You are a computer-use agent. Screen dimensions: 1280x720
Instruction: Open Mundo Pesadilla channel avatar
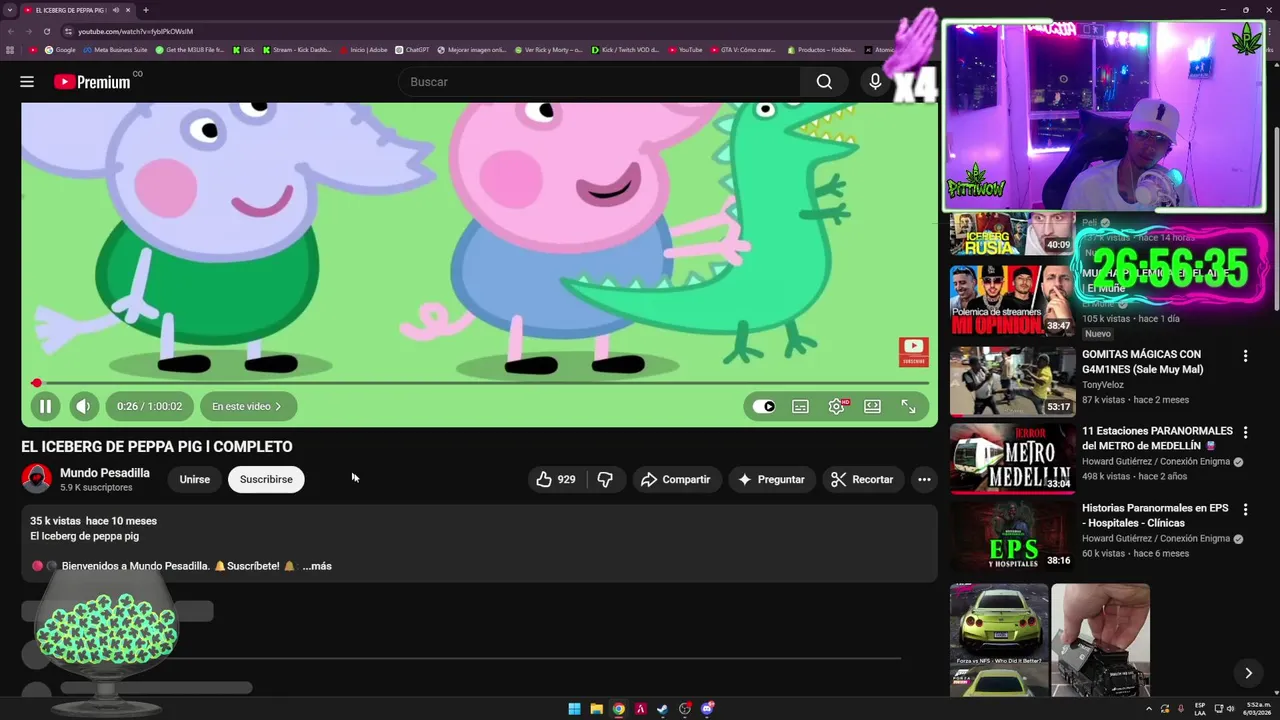(x=37, y=479)
